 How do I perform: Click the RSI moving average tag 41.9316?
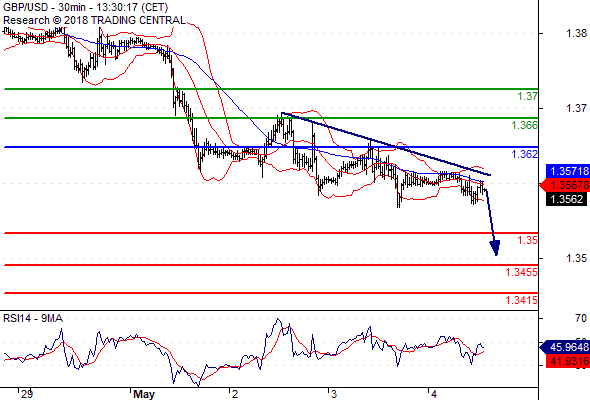pyautogui.click(x=569, y=362)
